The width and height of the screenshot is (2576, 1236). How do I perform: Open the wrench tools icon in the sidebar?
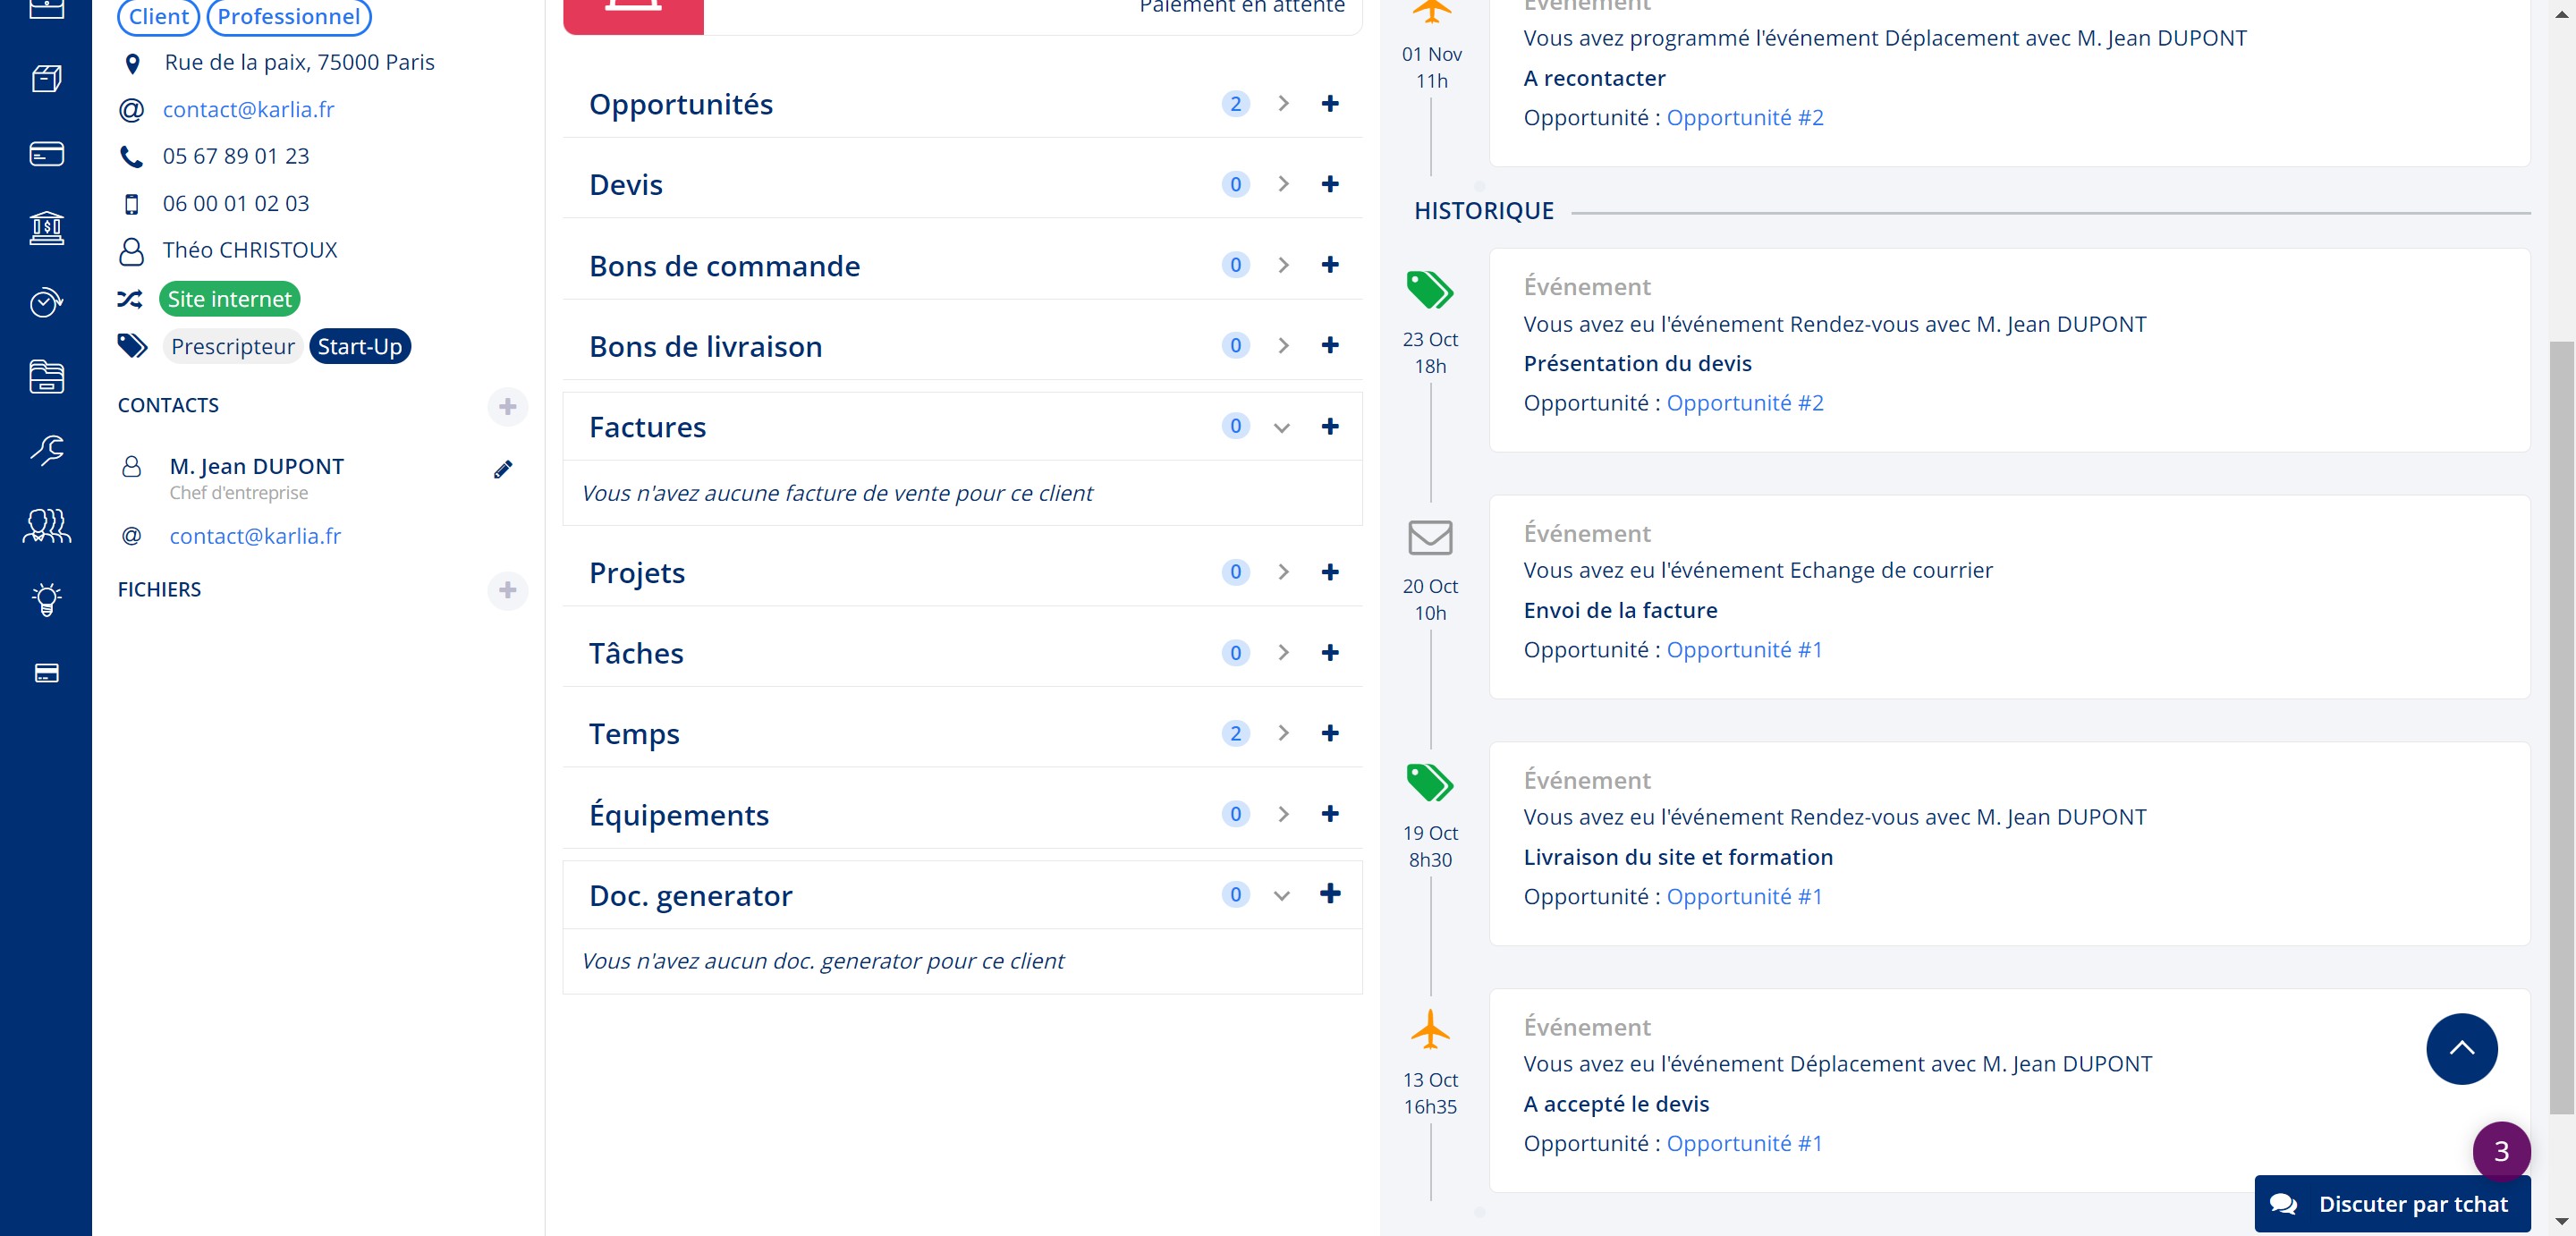tap(46, 450)
